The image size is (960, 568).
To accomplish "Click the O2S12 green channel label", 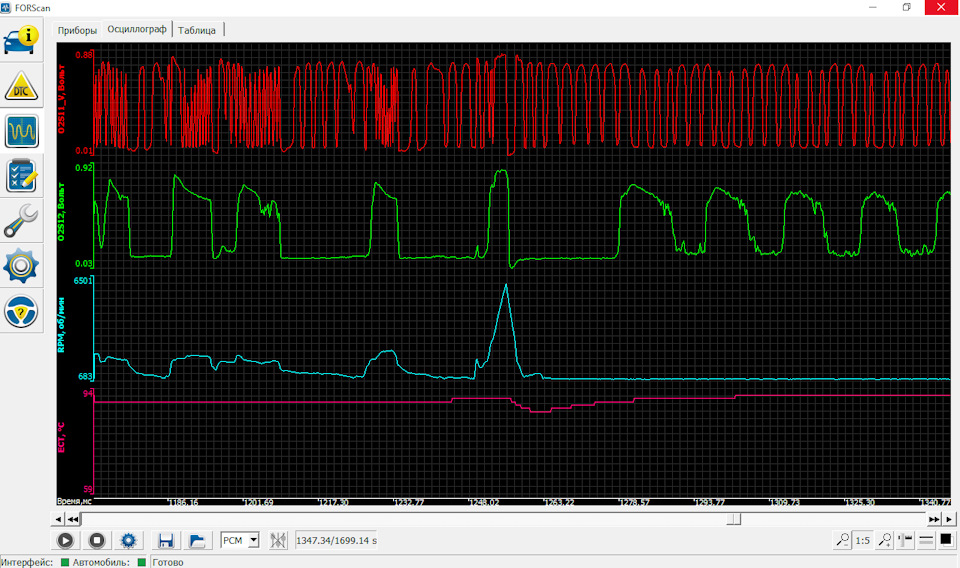I will (61, 211).
